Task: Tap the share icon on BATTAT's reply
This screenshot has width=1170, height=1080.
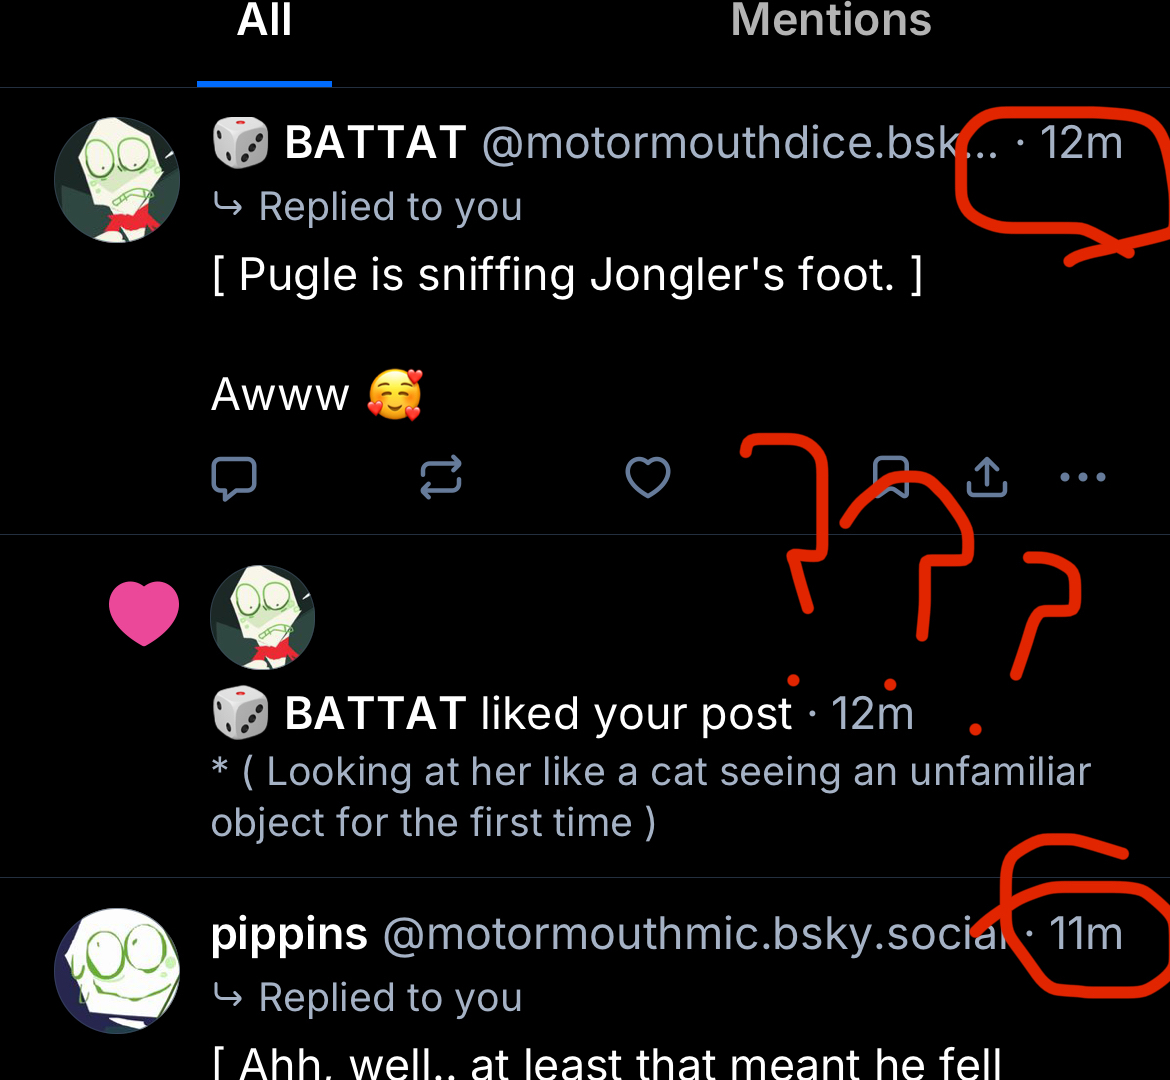Action: [987, 477]
